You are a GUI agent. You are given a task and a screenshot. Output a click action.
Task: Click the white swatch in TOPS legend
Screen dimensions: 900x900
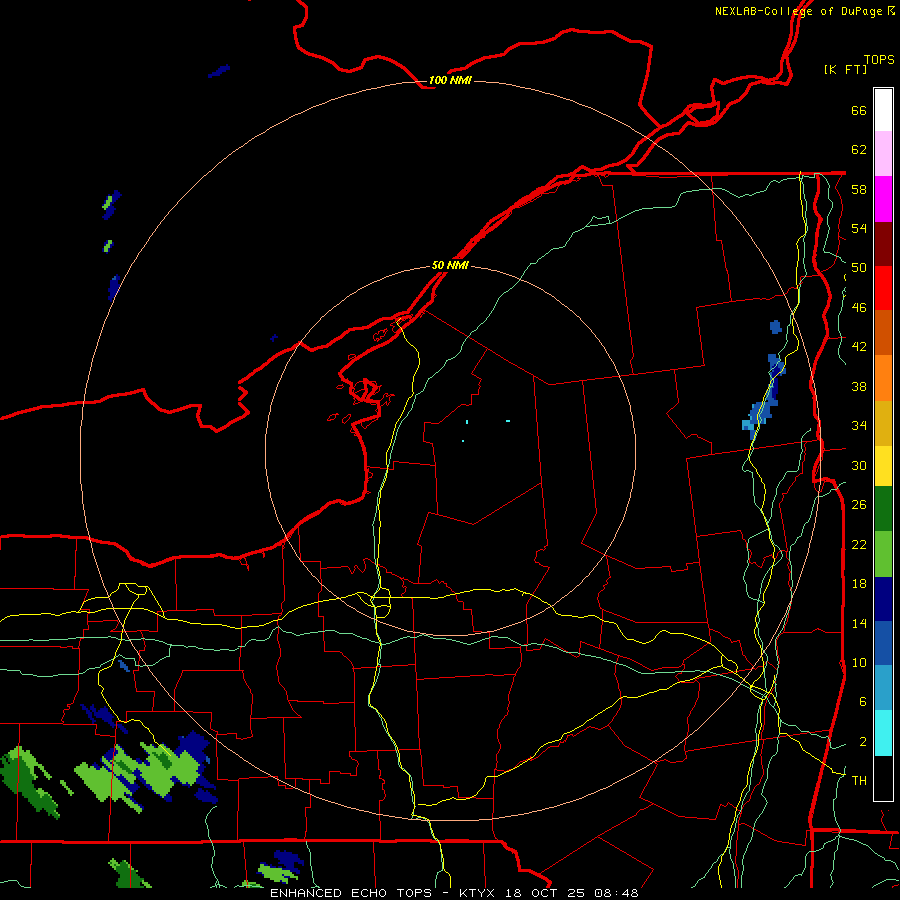tap(883, 110)
